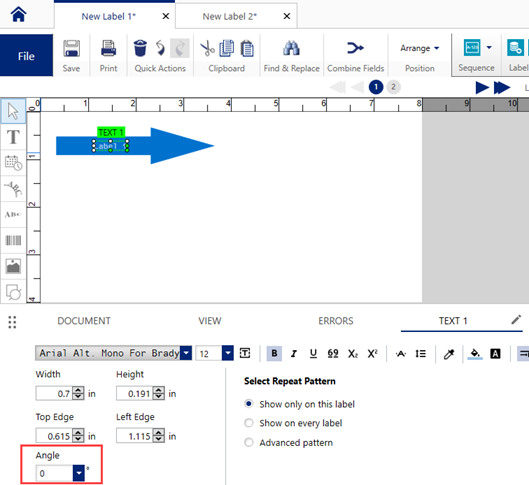Click the Combine Fields icon
529x485 pixels.
coord(355,48)
